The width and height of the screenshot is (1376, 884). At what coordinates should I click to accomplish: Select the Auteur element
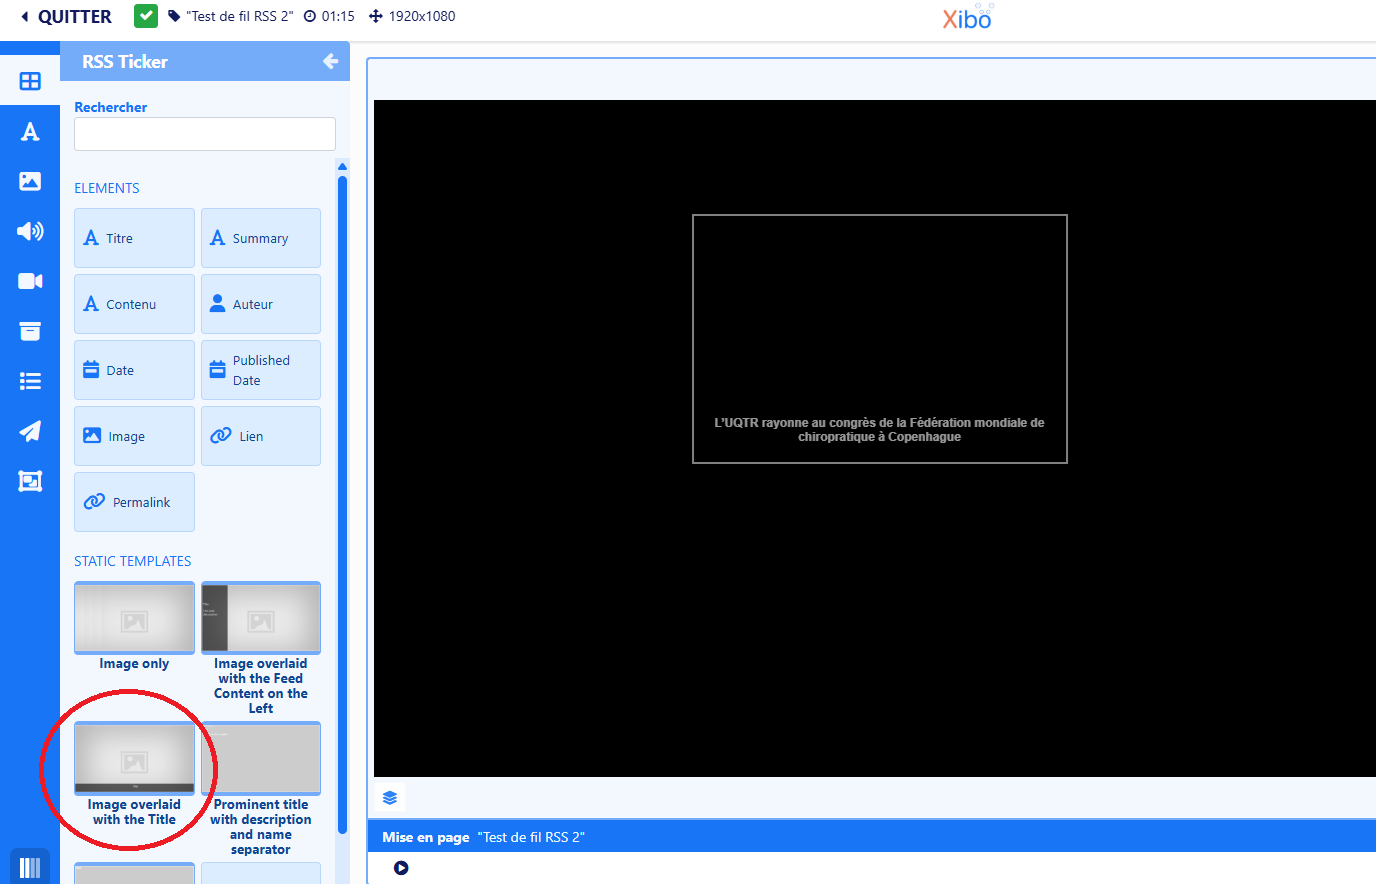point(261,304)
